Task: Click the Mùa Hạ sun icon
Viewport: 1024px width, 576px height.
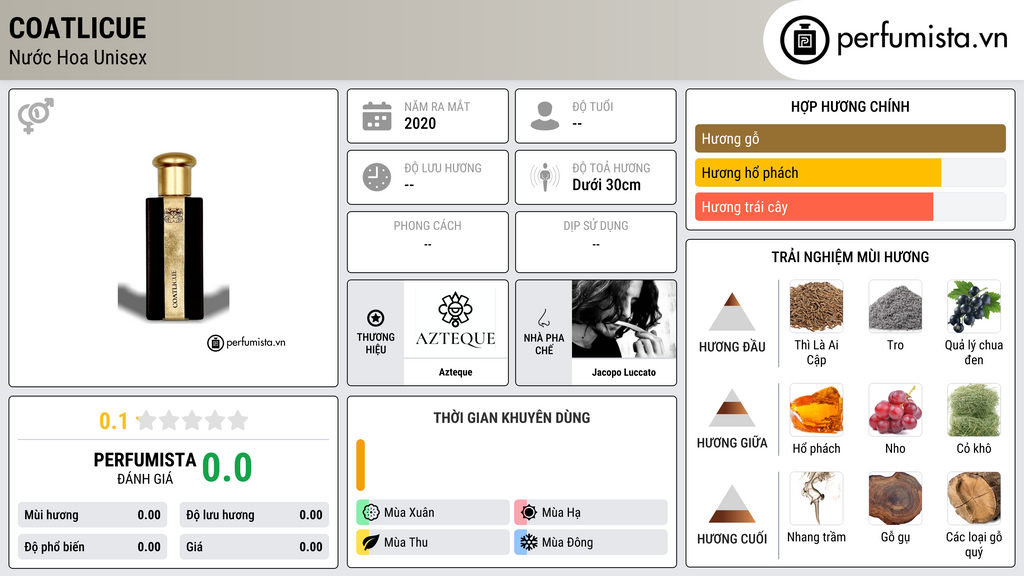Action: click(529, 513)
